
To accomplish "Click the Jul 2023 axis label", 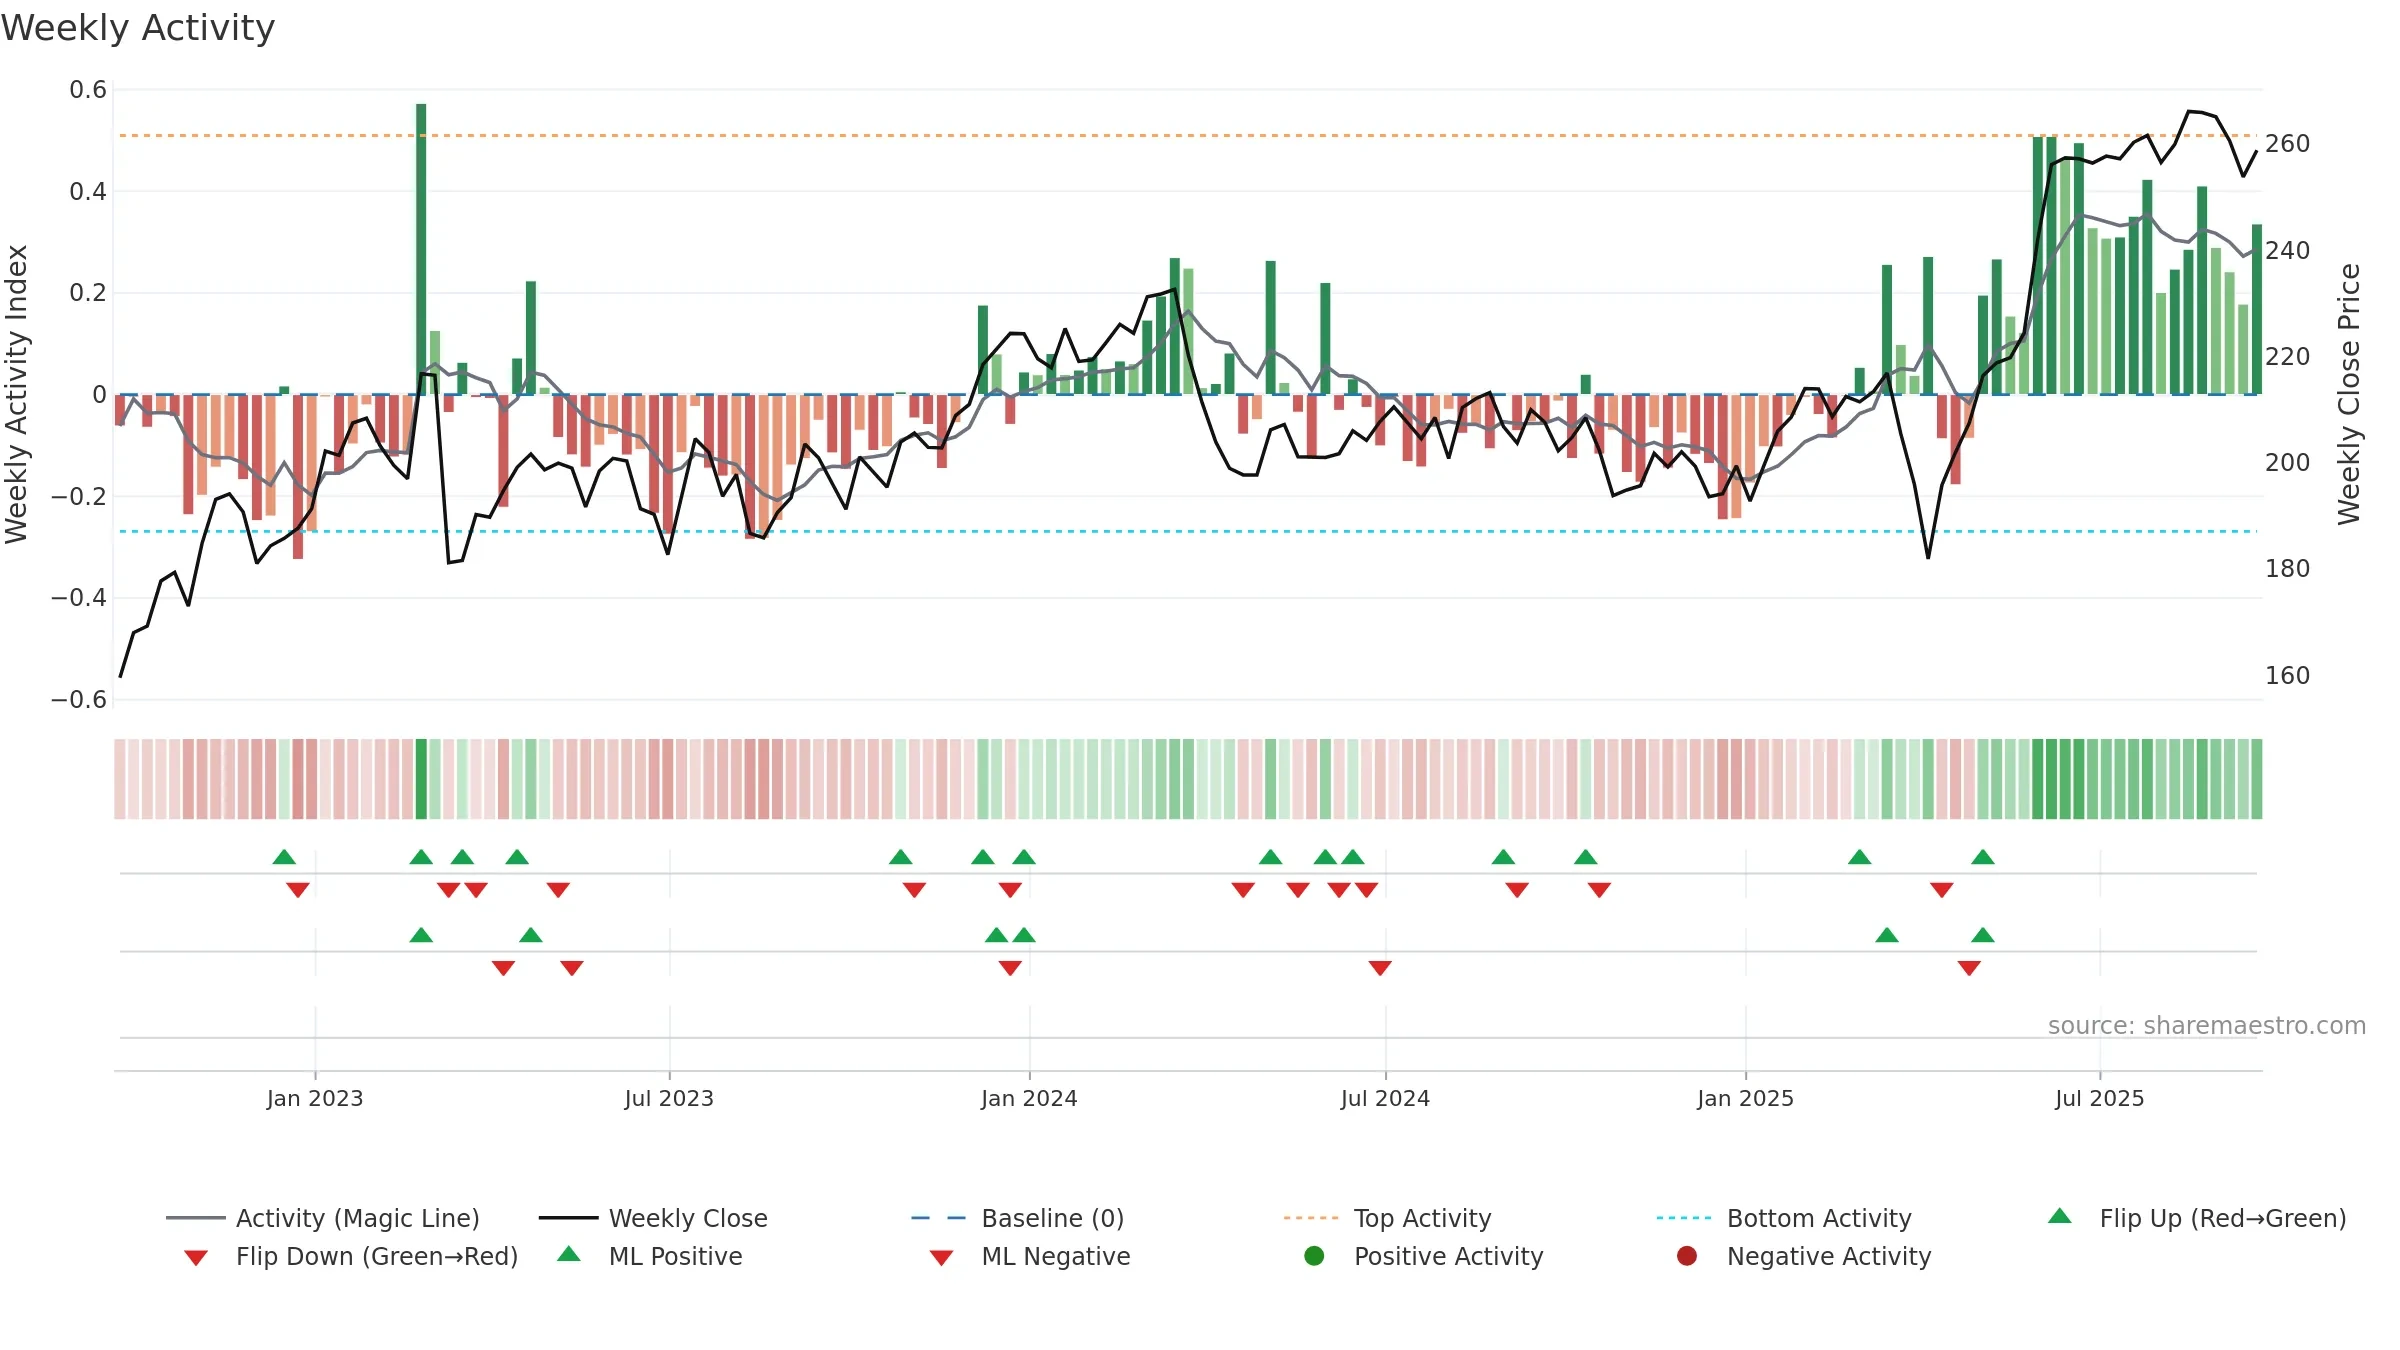I will click(x=669, y=1099).
